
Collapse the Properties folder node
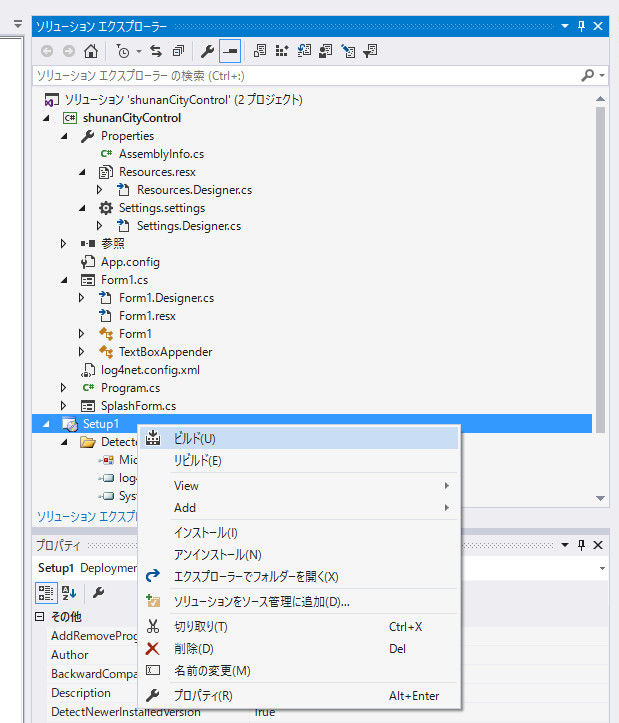pyautogui.click(x=65, y=136)
